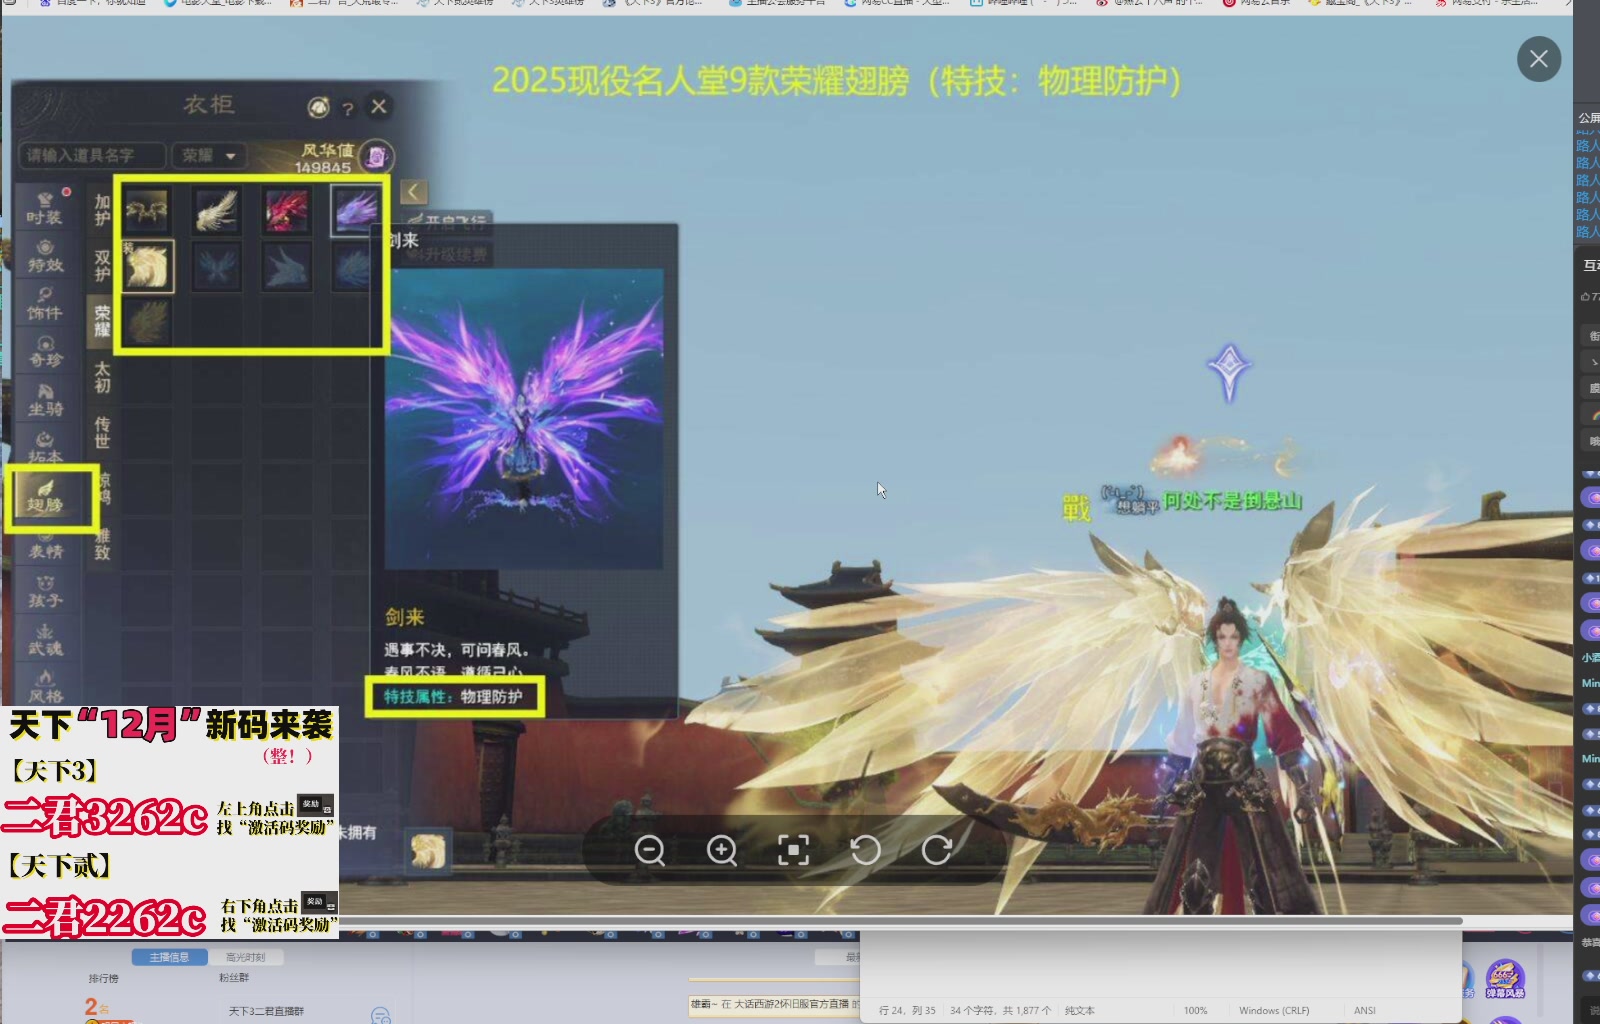Rotate the image clockwise
Viewport: 1600px width, 1024px height.
(x=937, y=850)
